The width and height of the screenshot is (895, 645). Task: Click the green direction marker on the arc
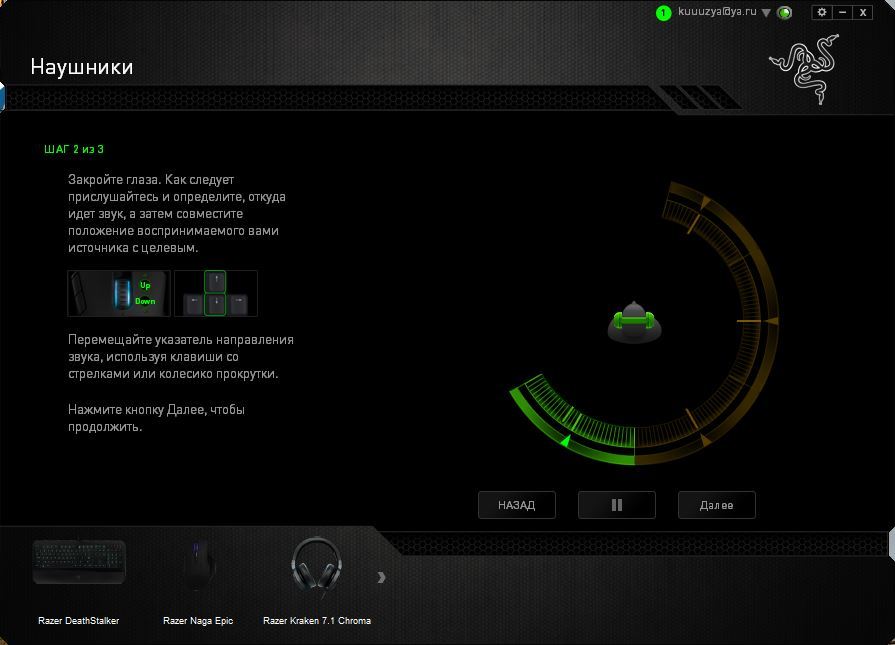565,439
